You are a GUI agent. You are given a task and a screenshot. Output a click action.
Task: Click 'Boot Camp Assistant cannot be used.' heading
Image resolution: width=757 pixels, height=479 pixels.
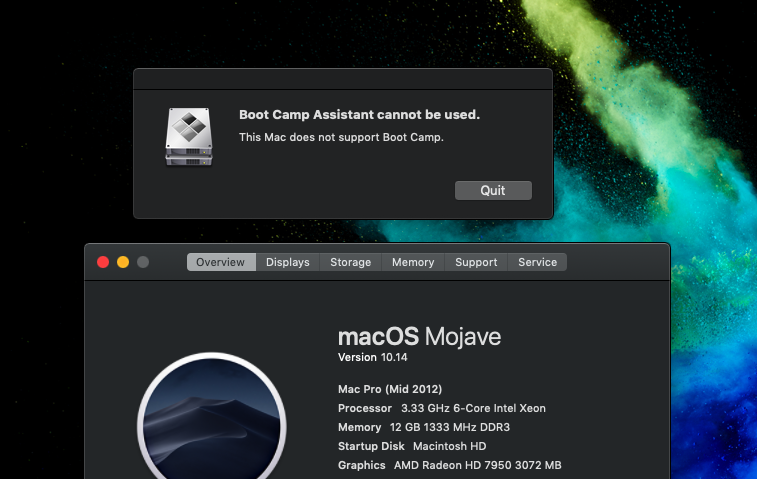[360, 115]
